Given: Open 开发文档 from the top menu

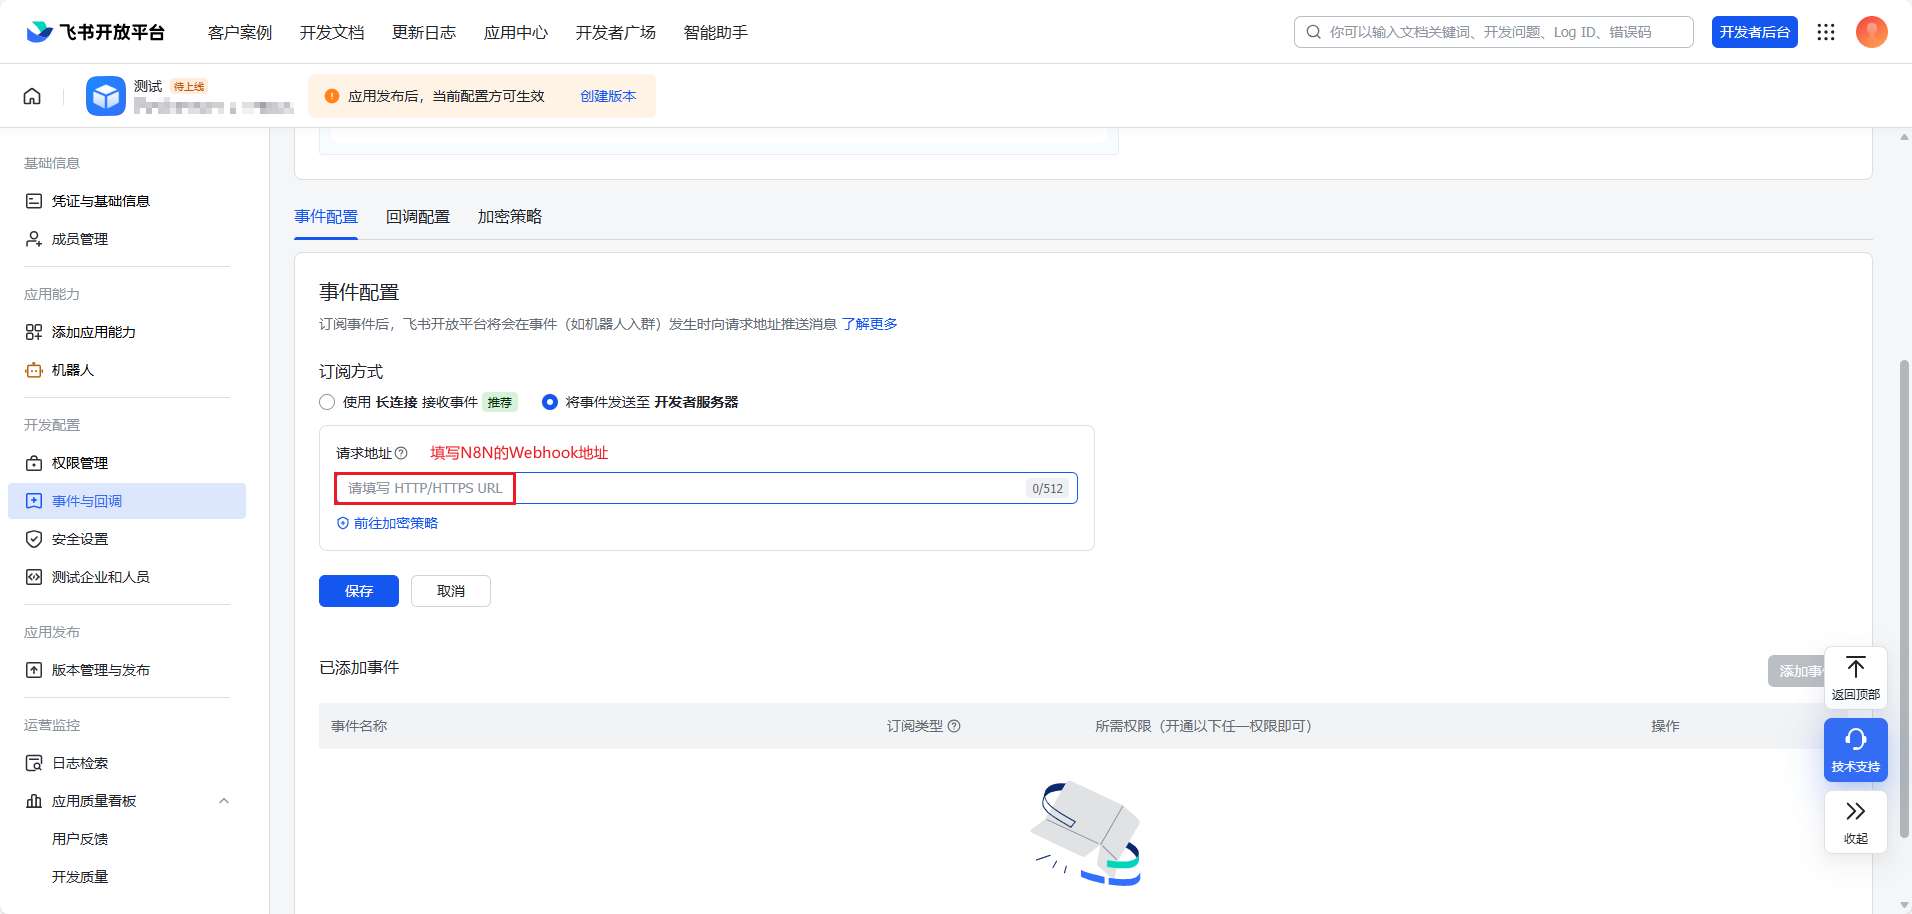Looking at the screenshot, I should pyautogui.click(x=332, y=31).
